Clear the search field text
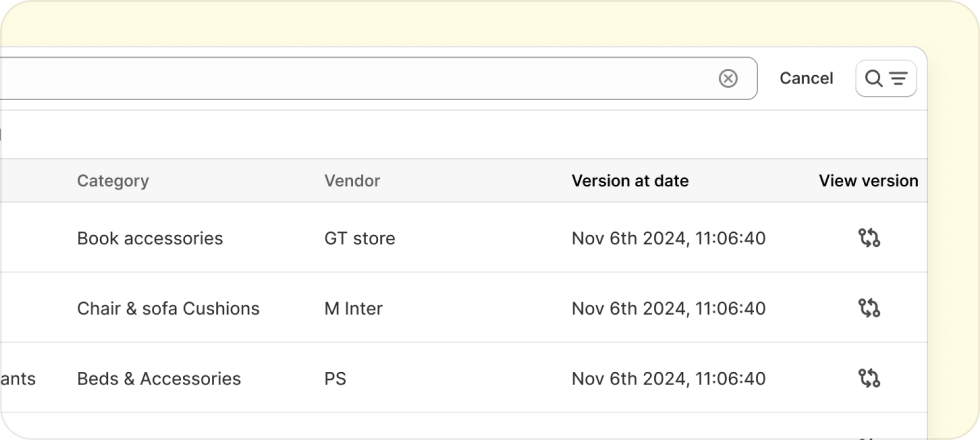This screenshot has width=980, height=440. point(728,78)
